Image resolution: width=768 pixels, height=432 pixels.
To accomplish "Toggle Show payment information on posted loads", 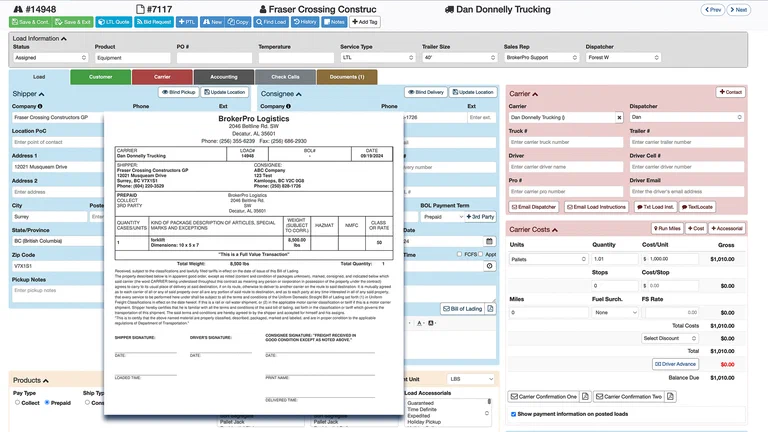I will 513,414.
